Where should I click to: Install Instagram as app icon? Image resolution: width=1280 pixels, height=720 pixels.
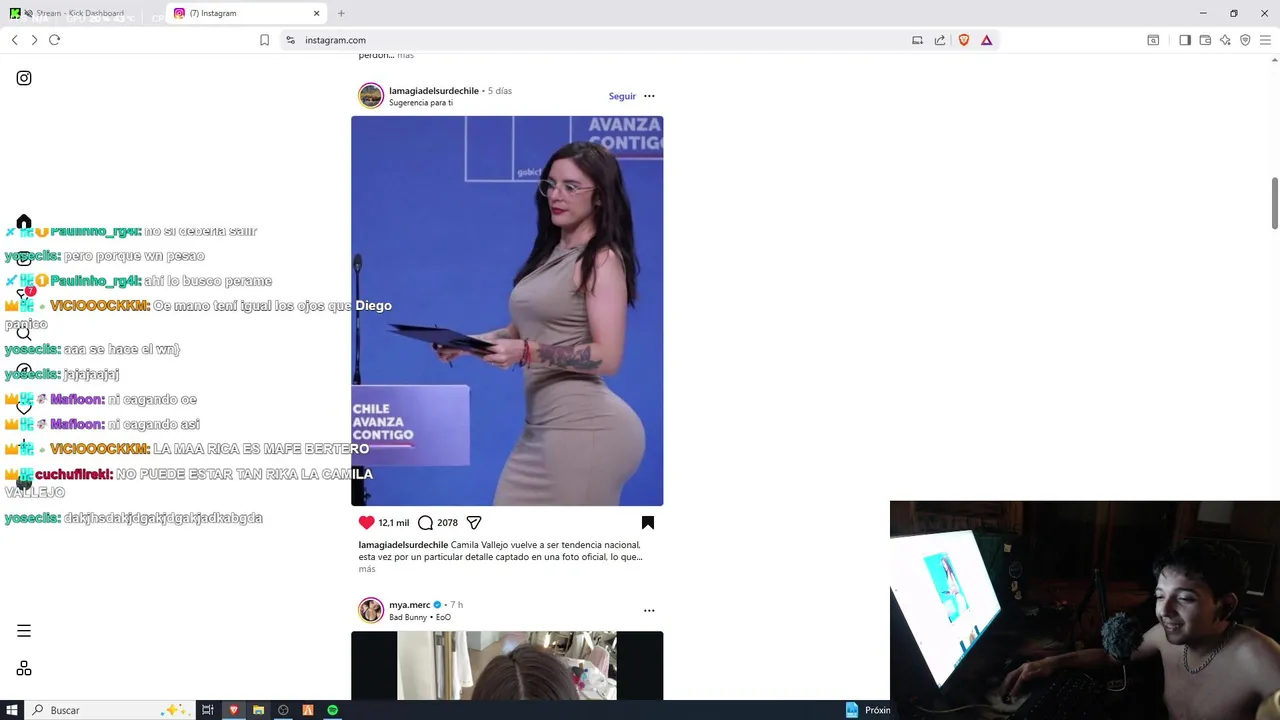click(x=917, y=40)
